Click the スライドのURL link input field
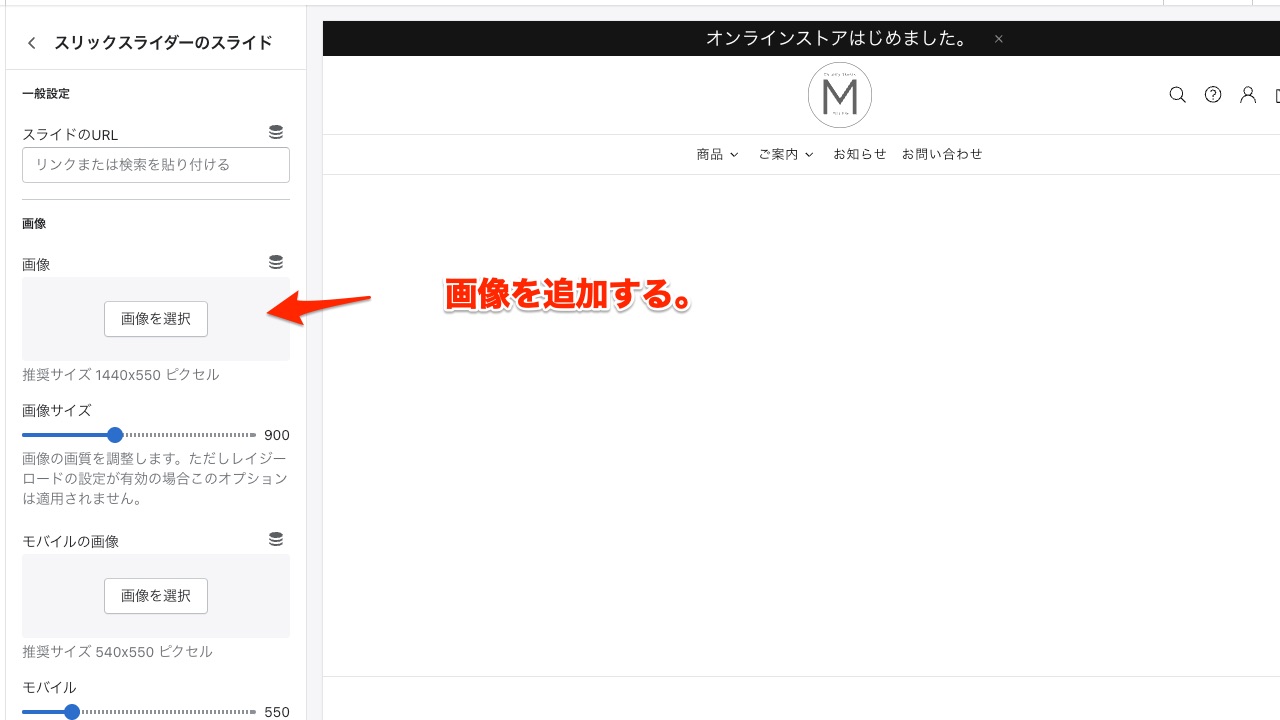The image size is (1280, 720). click(156, 165)
